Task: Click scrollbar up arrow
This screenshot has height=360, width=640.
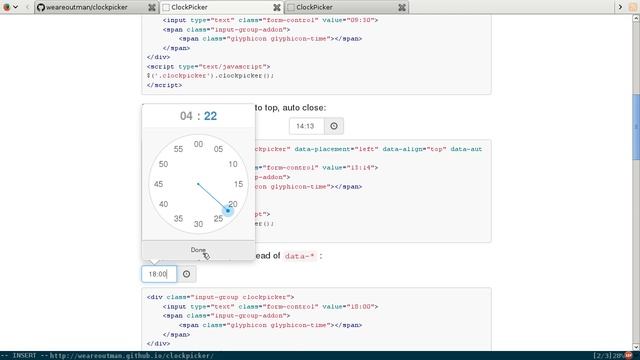Action: [636, 18]
